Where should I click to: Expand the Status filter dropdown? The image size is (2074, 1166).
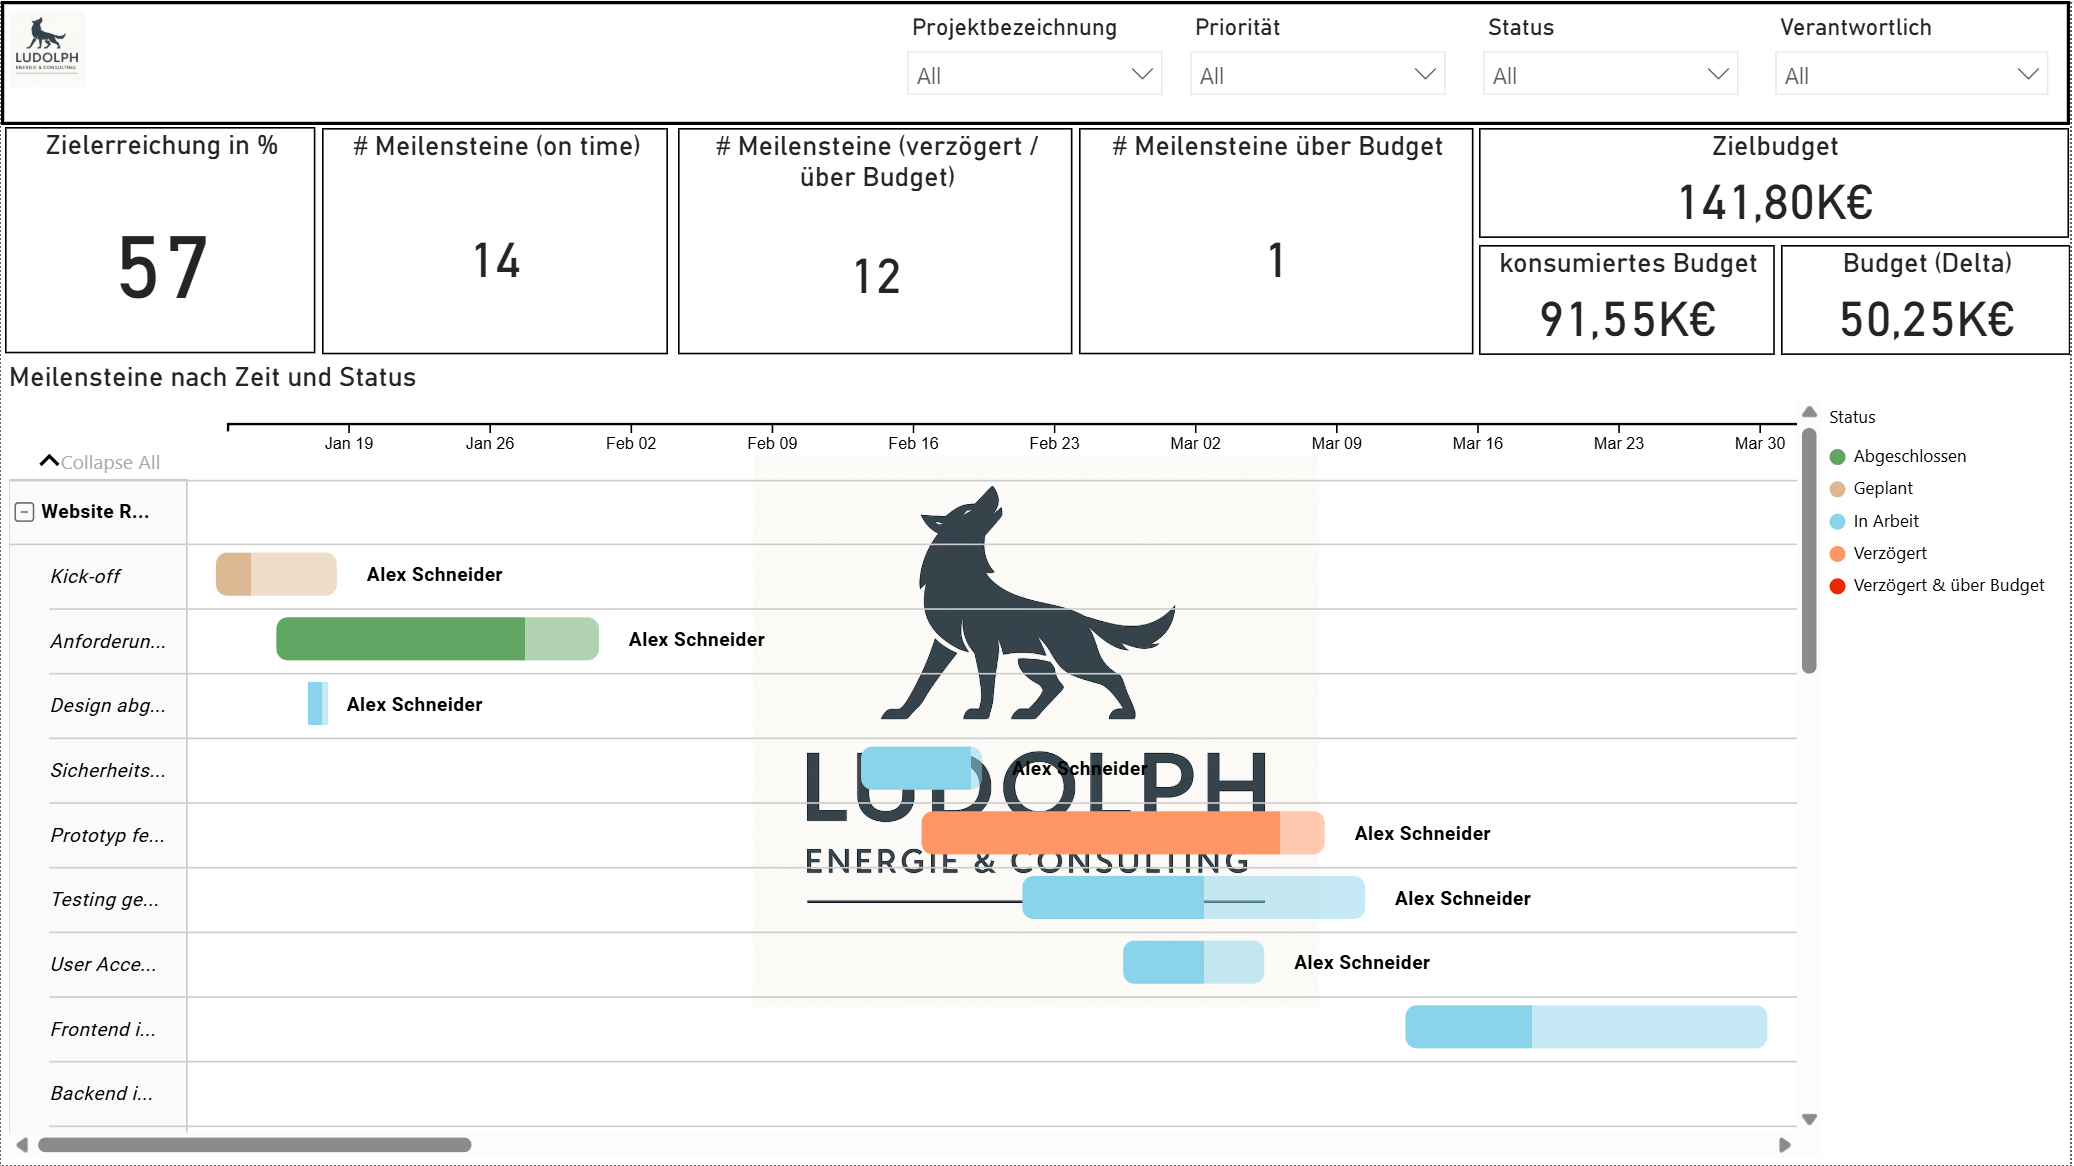[1609, 75]
